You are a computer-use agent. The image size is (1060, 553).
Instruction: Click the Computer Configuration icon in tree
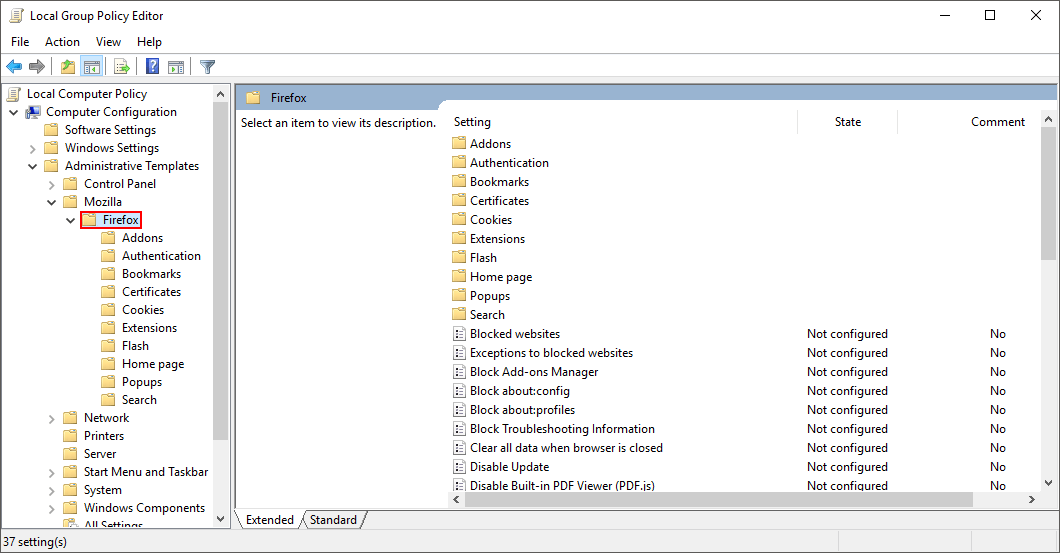coord(33,112)
